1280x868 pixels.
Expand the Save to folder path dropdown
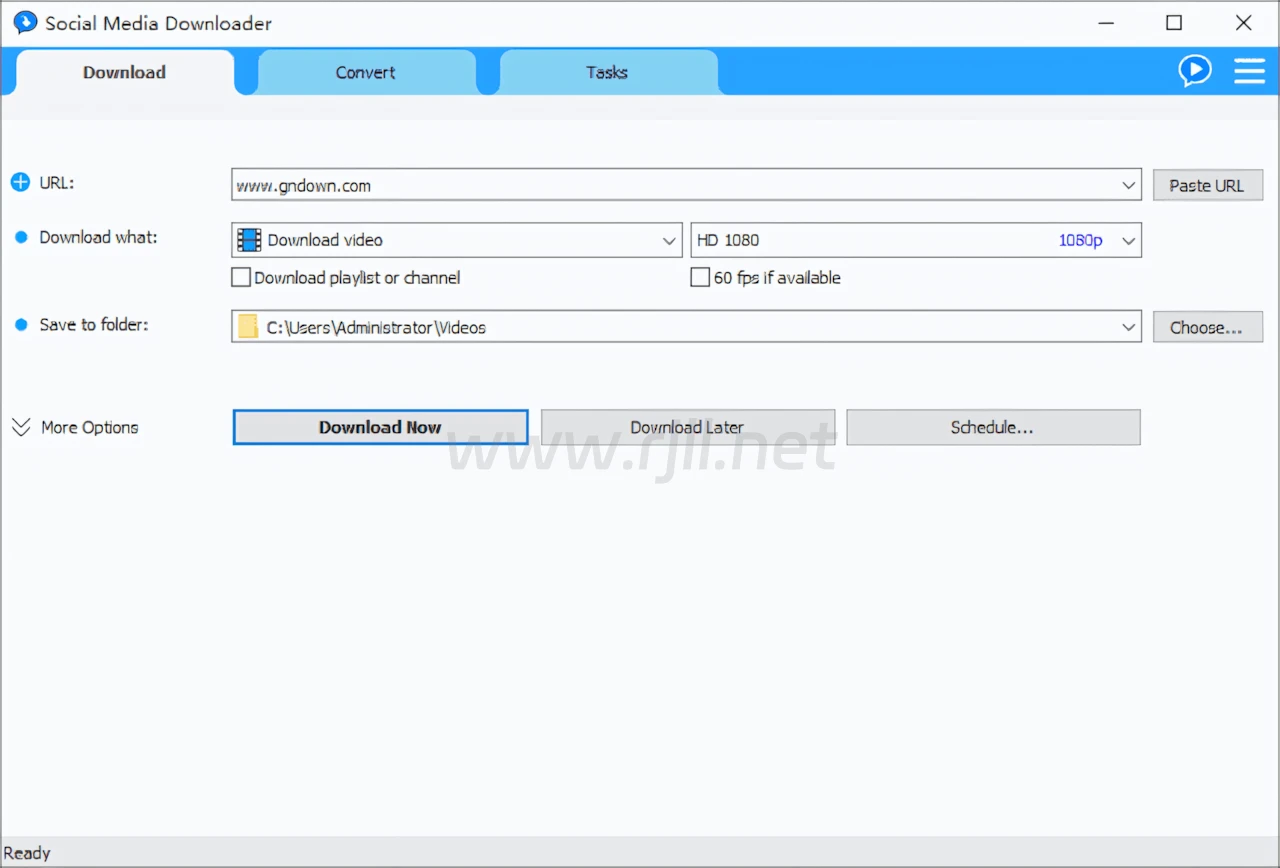click(1128, 327)
